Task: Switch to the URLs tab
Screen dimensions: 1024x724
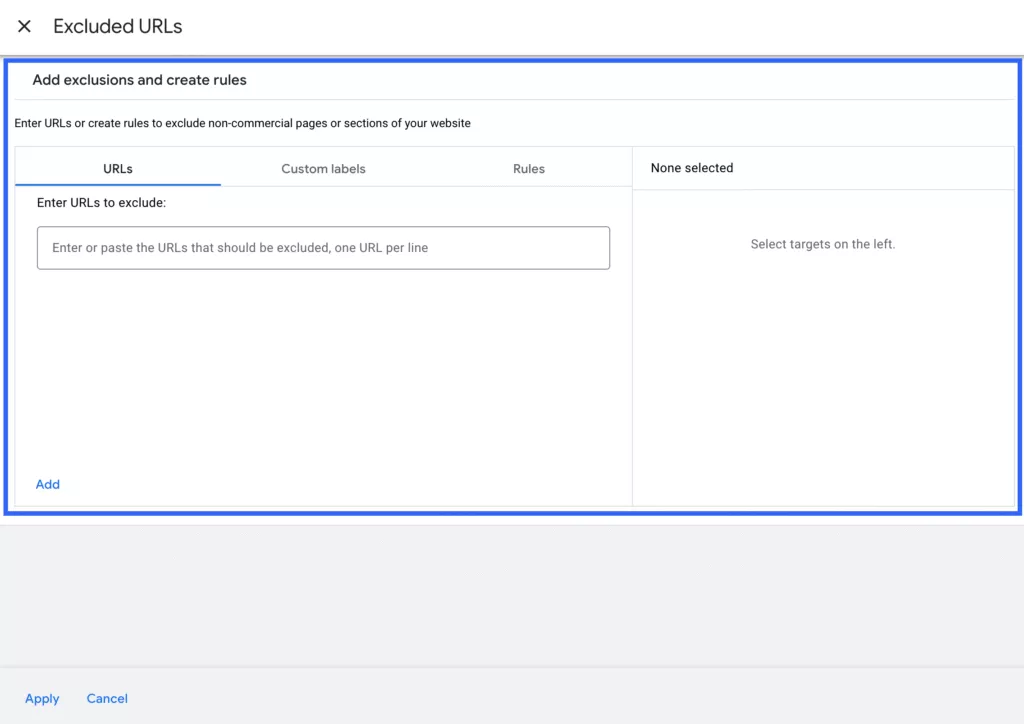Action: [x=118, y=168]
